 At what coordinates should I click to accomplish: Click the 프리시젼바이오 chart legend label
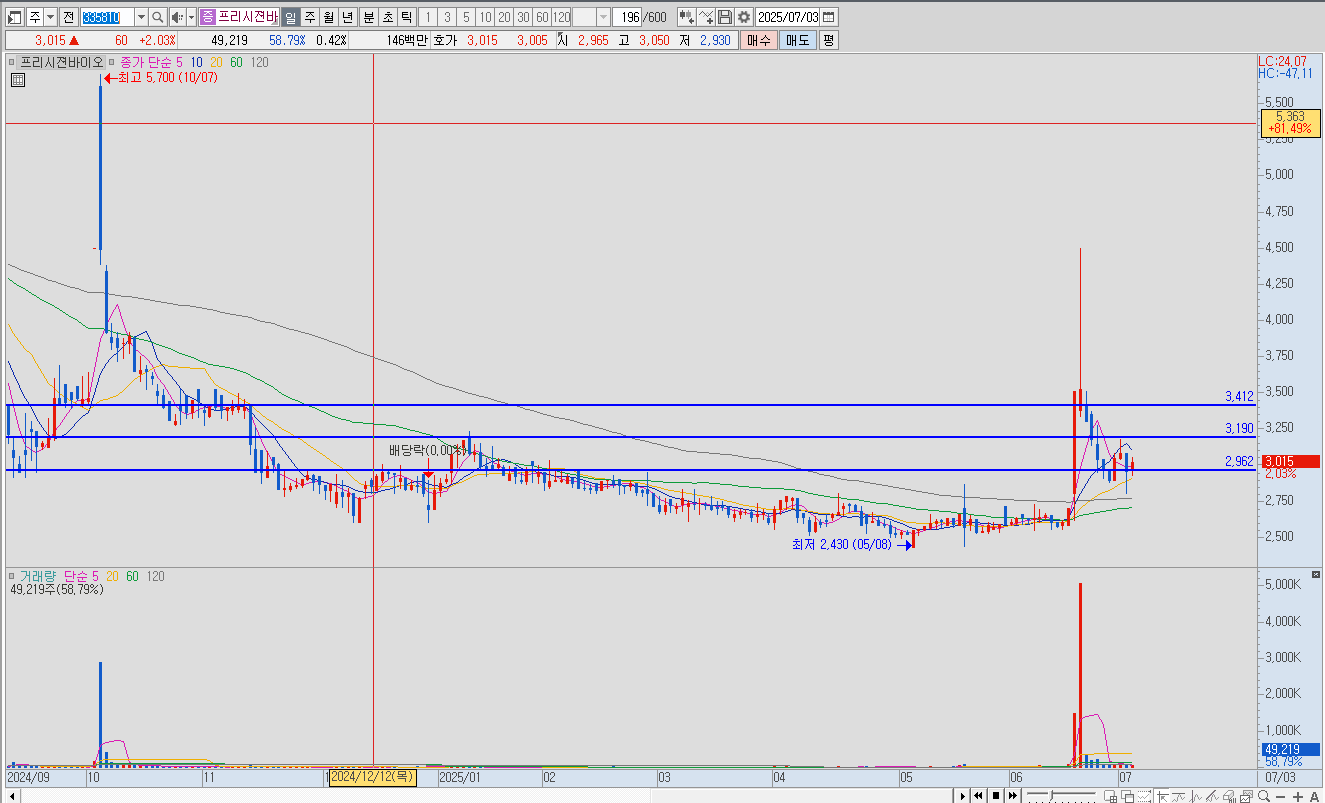click(62, 62)
